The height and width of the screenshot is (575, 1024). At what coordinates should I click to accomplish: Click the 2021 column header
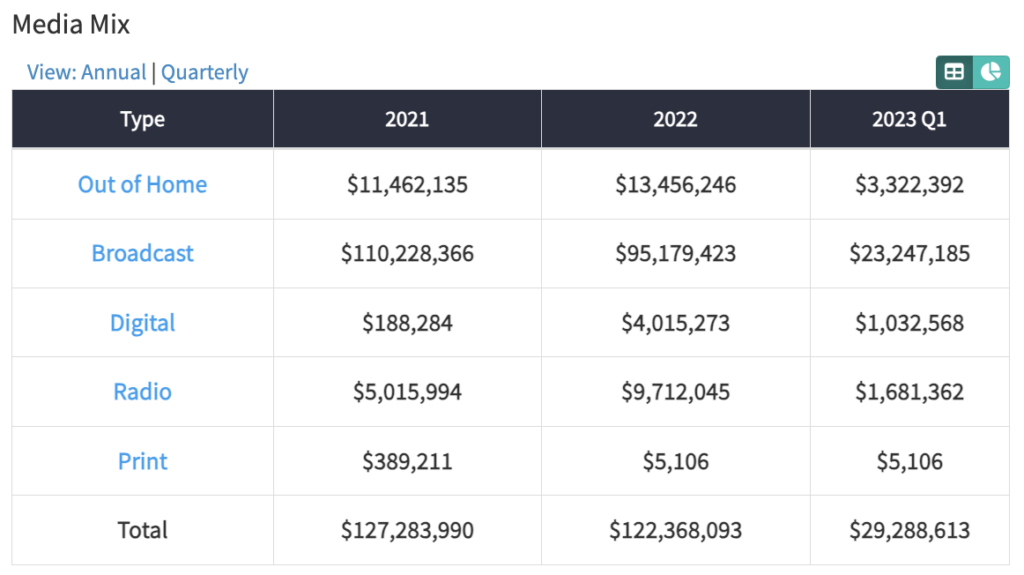point(407,119)
